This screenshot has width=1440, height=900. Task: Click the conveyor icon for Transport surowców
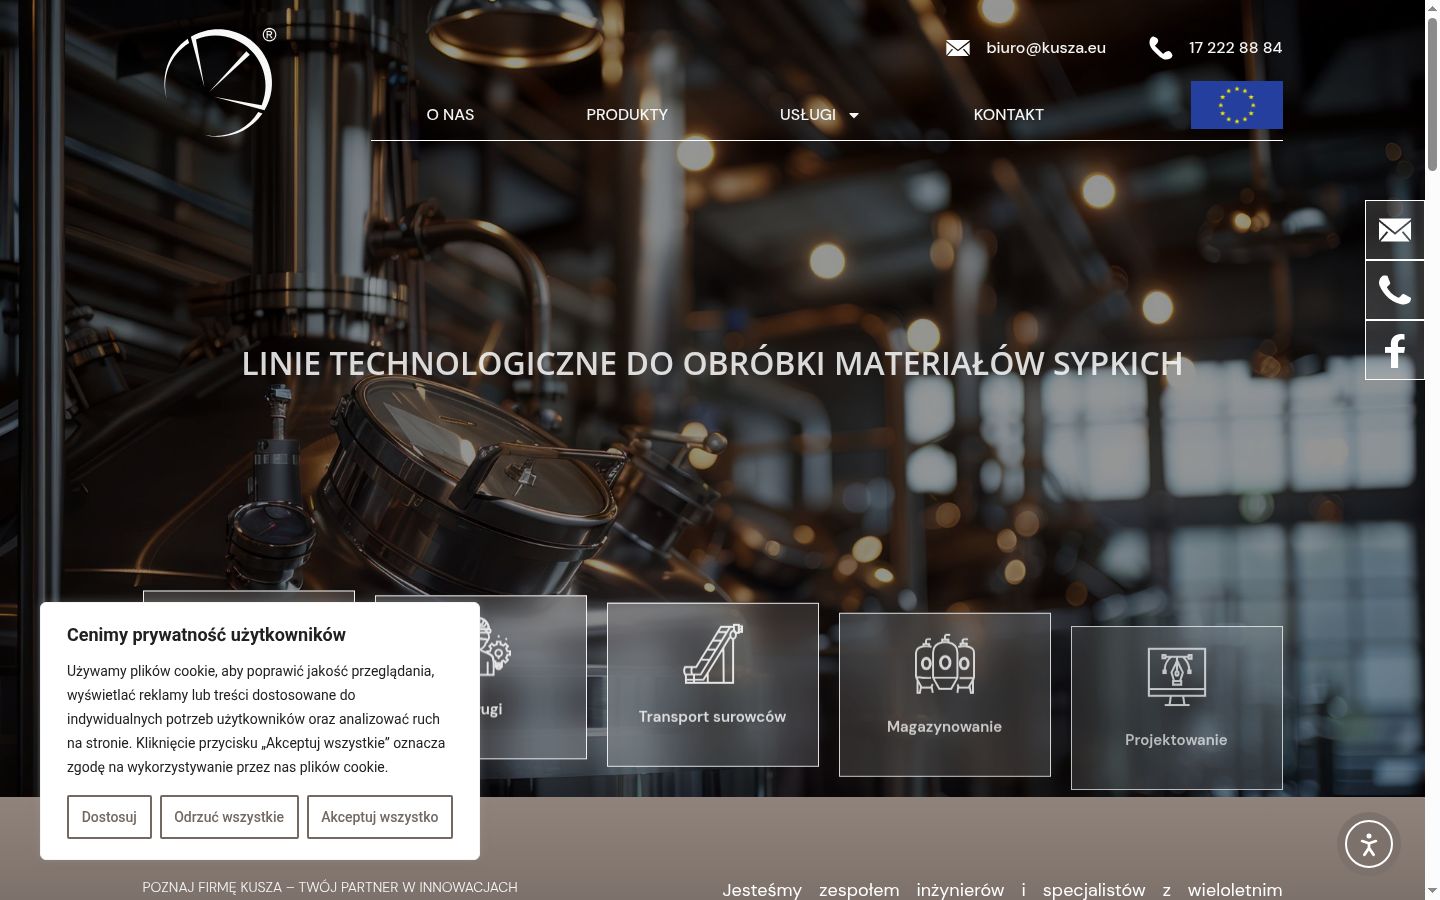coord(713,654)
